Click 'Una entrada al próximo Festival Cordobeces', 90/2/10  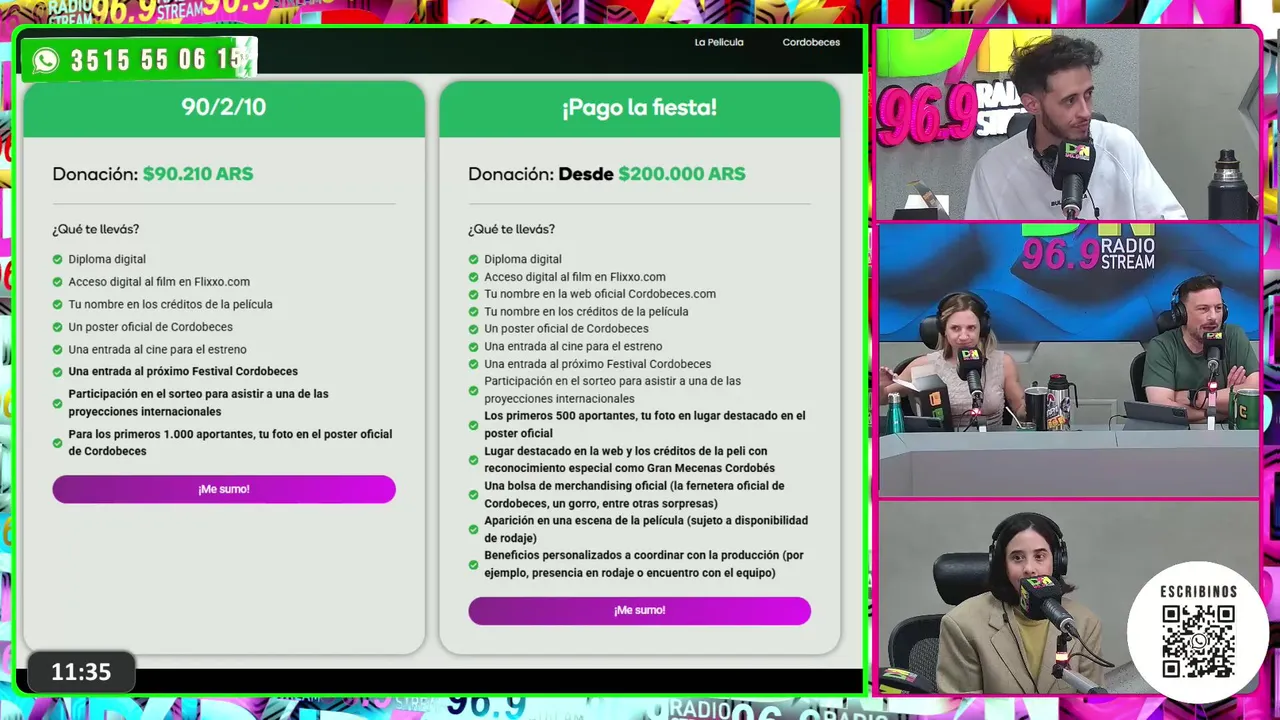click(x=183, y=371)
